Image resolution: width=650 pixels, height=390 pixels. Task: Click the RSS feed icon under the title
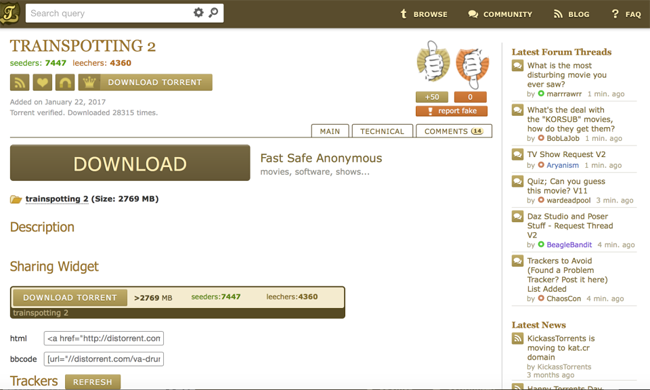coord(19,82)
